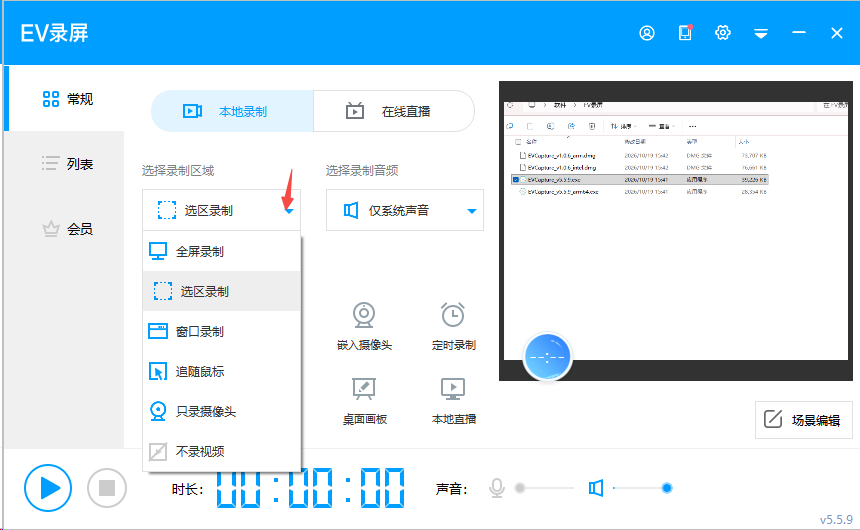Open the phone notification icon

[x=685, y=33]
